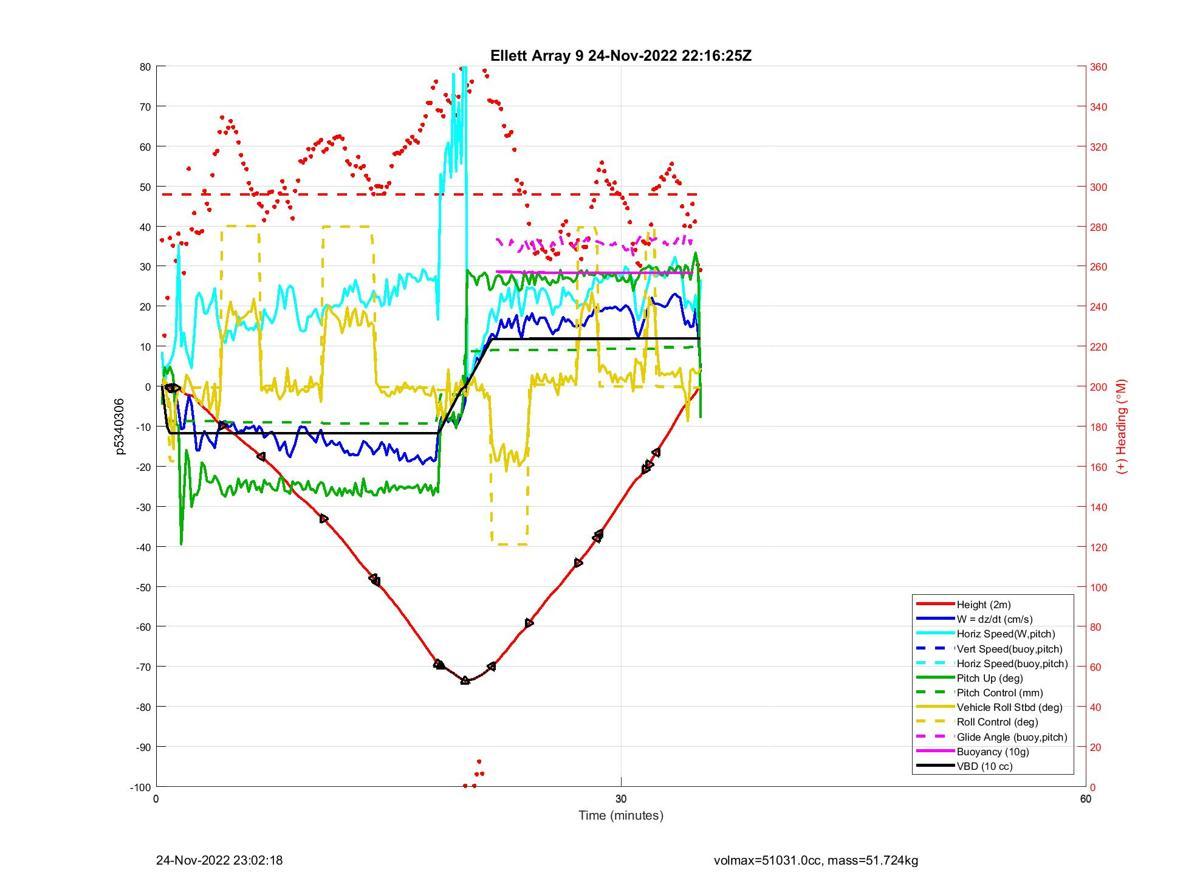Click the left y-axis tick label '-100'
This screenshot has width=1200, height=885.
coord(140,787)
